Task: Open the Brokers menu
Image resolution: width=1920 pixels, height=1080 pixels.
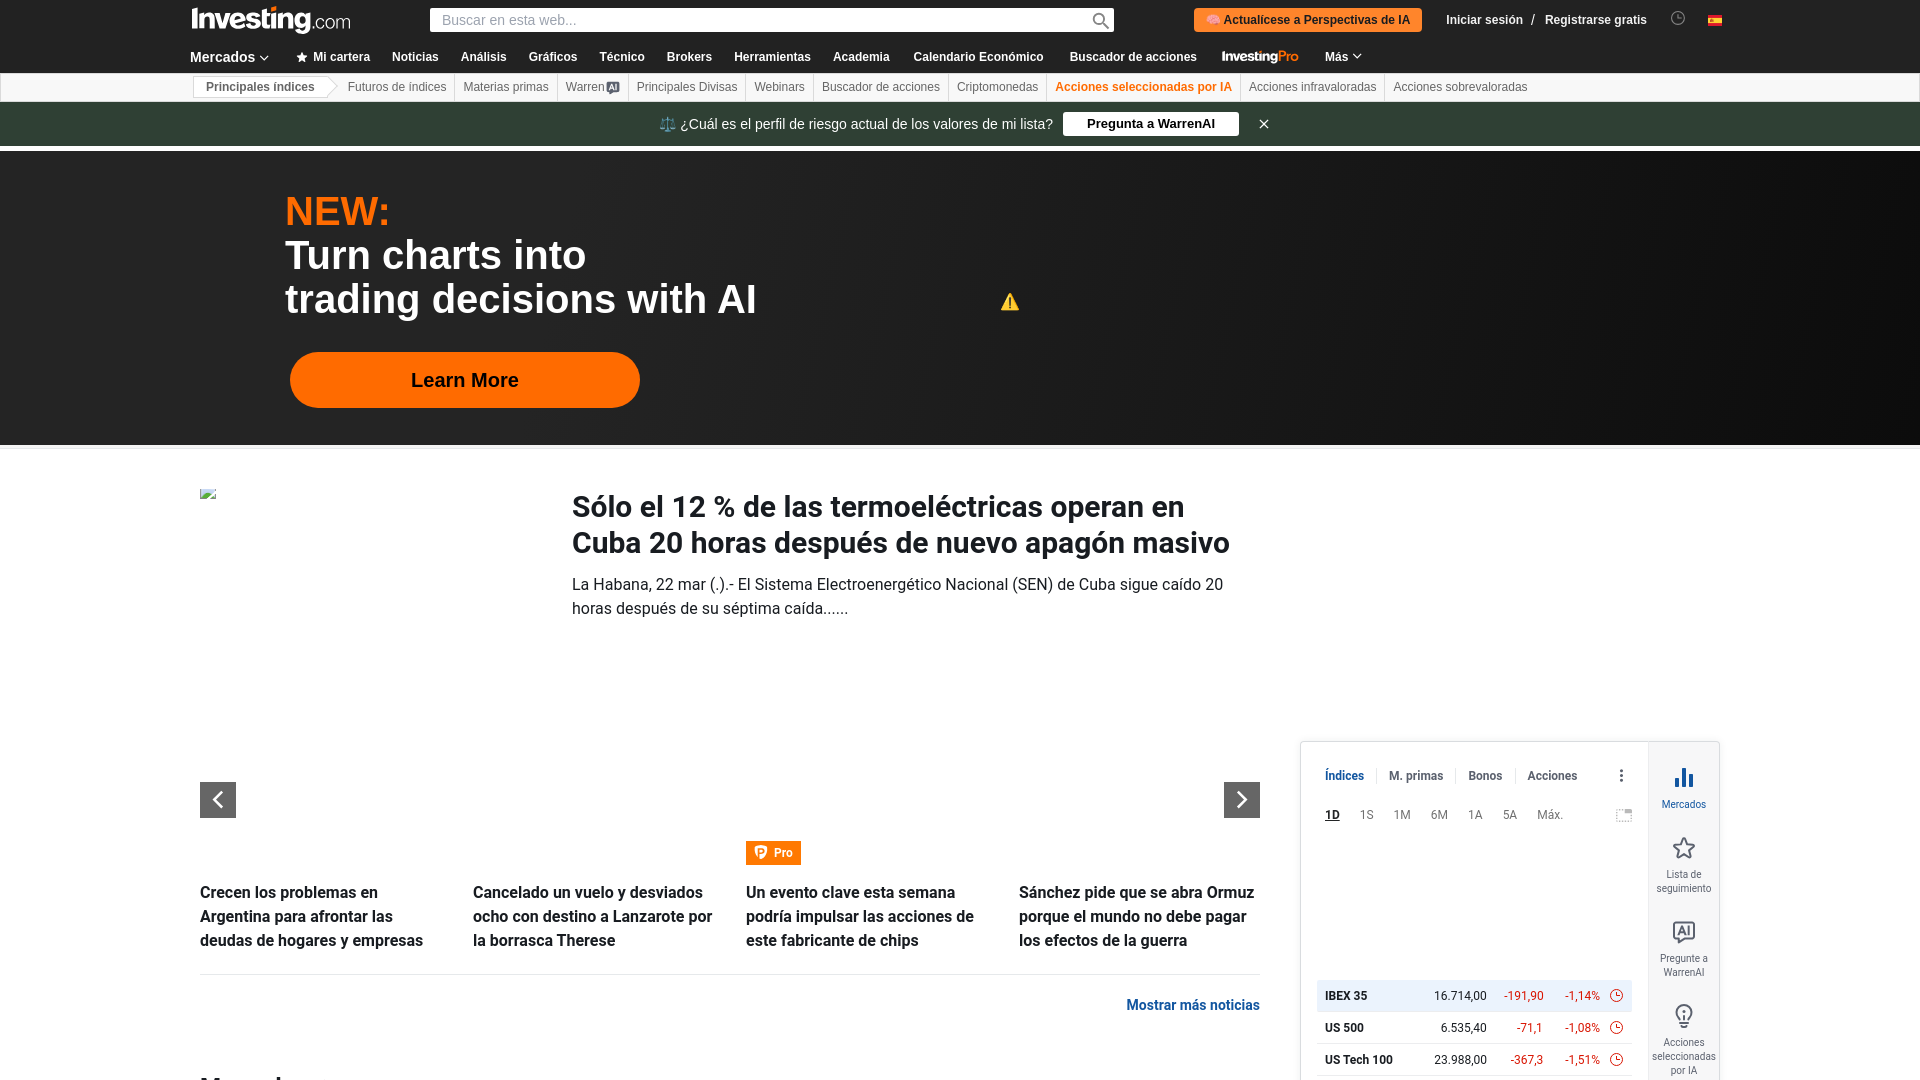Action: tap(689, 57)
